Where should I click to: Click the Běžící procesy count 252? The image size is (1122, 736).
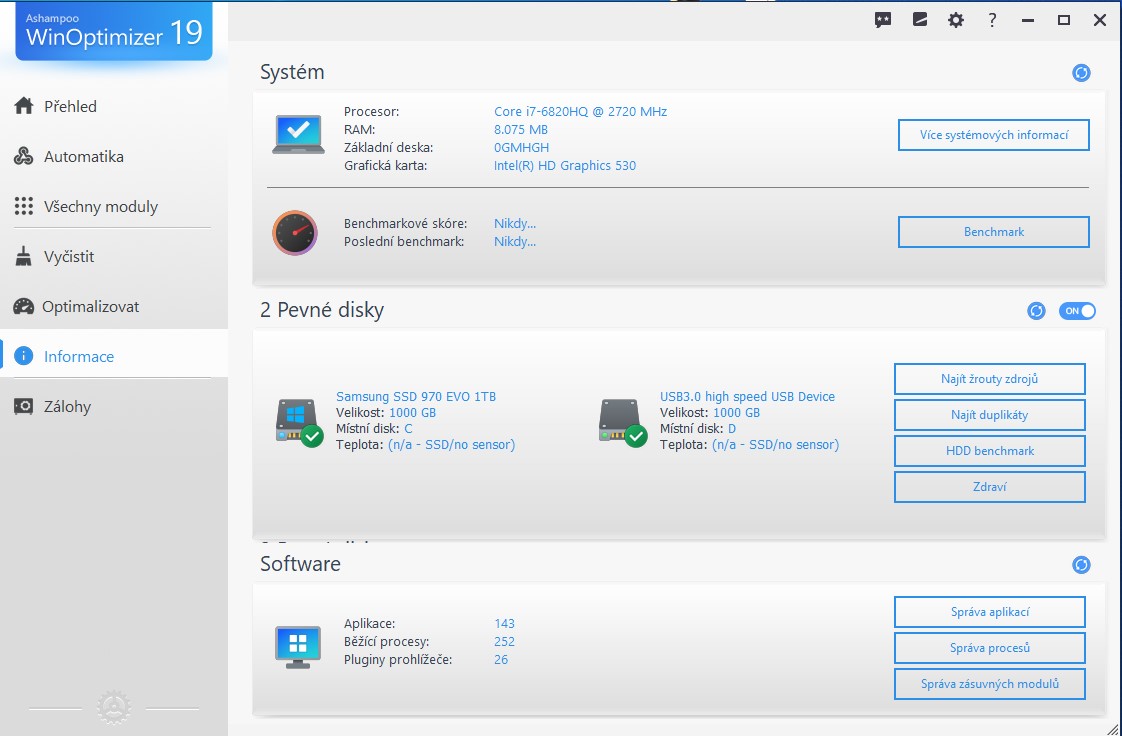(504, 642)
